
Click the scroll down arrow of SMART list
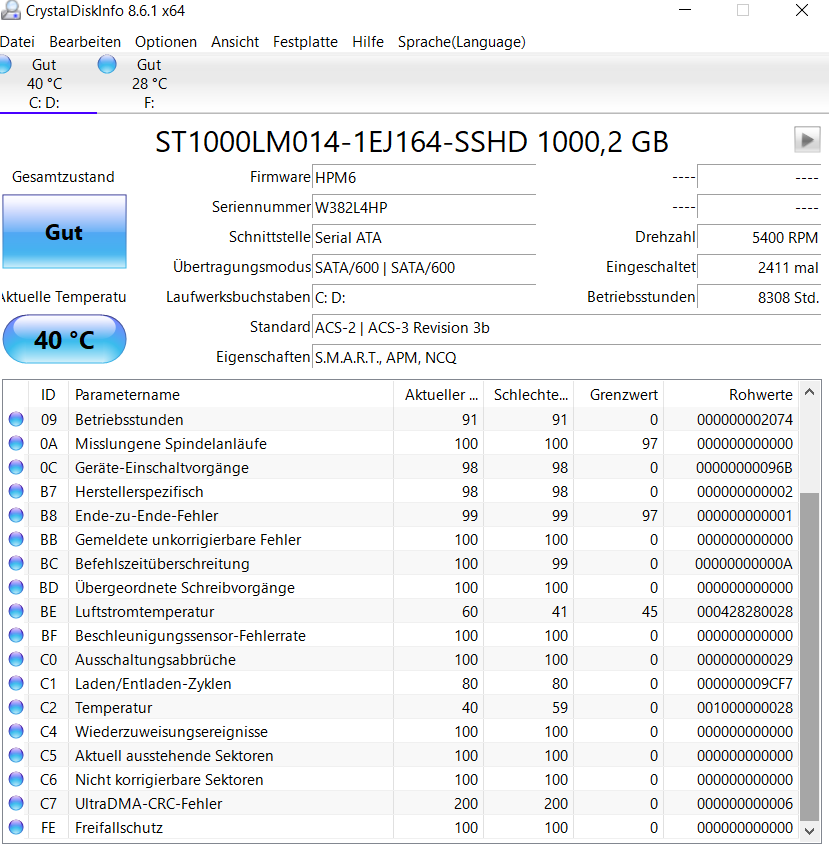click(x=809, y=831)
